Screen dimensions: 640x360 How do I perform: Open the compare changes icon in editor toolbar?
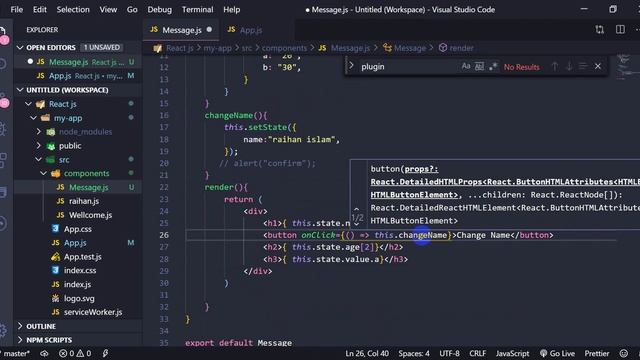[x=599, y=29]
